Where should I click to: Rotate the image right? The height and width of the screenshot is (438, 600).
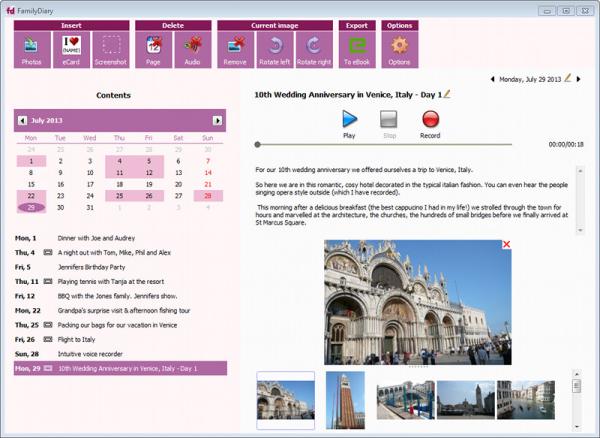313,49
